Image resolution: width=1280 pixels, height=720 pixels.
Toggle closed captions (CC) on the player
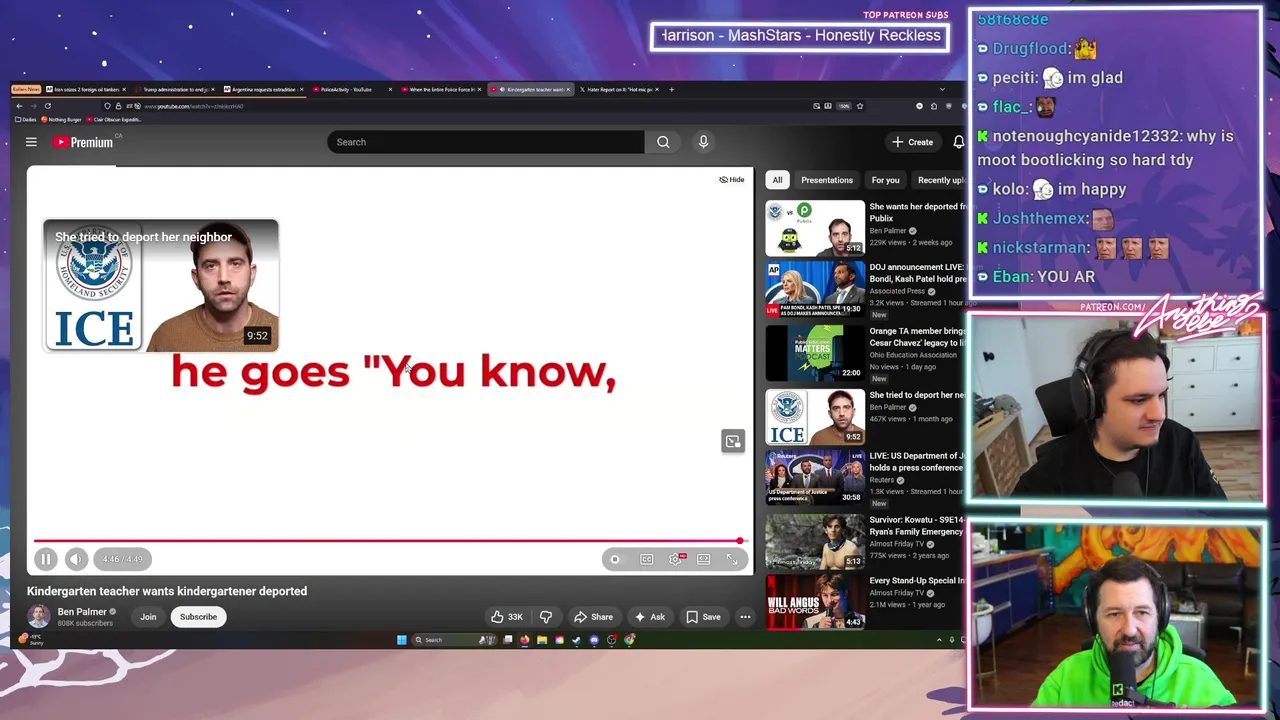(x=647, y=559)
